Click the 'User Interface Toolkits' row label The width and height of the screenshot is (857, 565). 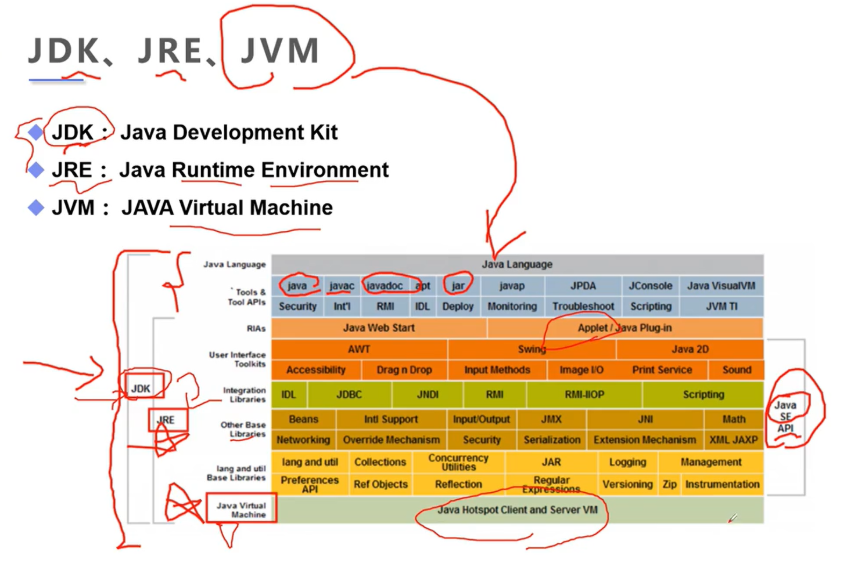click(237, 359)
